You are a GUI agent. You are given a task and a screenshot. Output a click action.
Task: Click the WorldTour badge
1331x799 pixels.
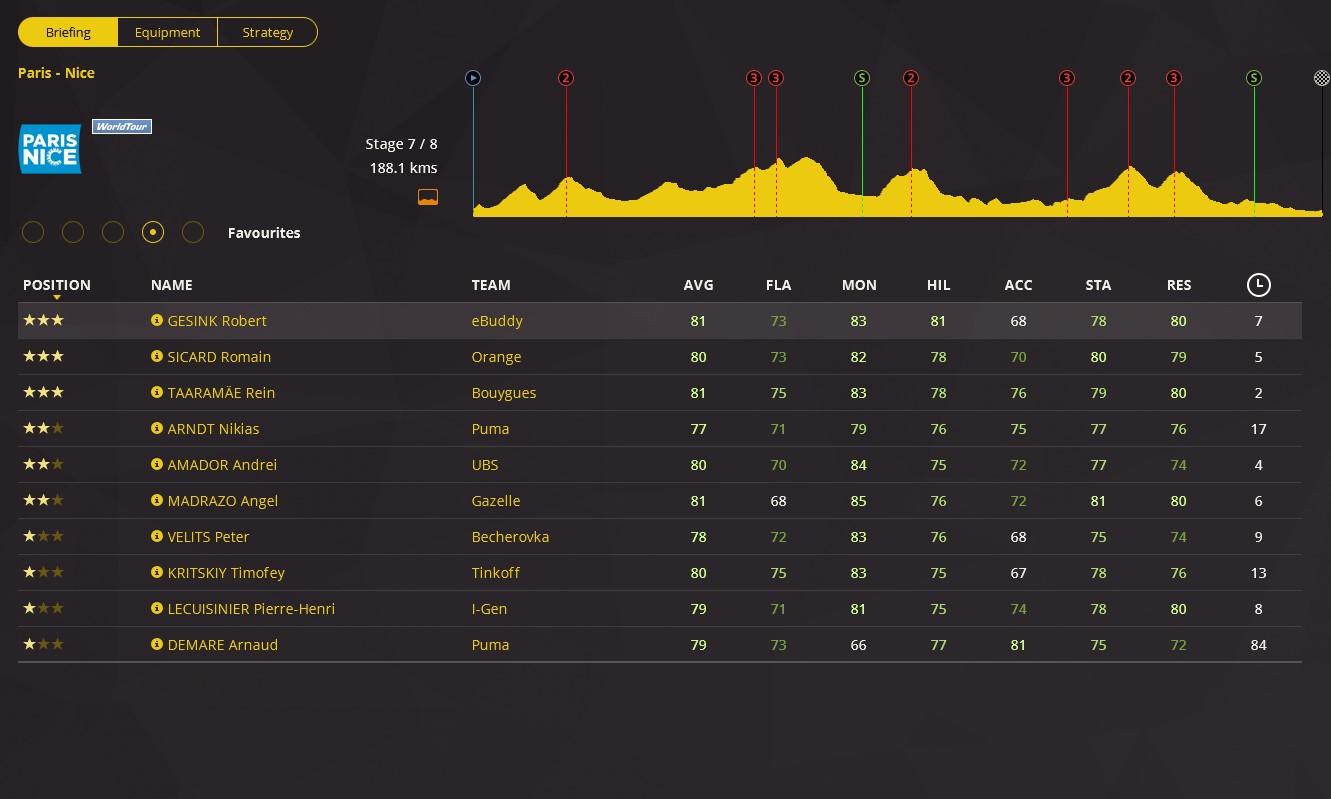[x=122, y=127]
